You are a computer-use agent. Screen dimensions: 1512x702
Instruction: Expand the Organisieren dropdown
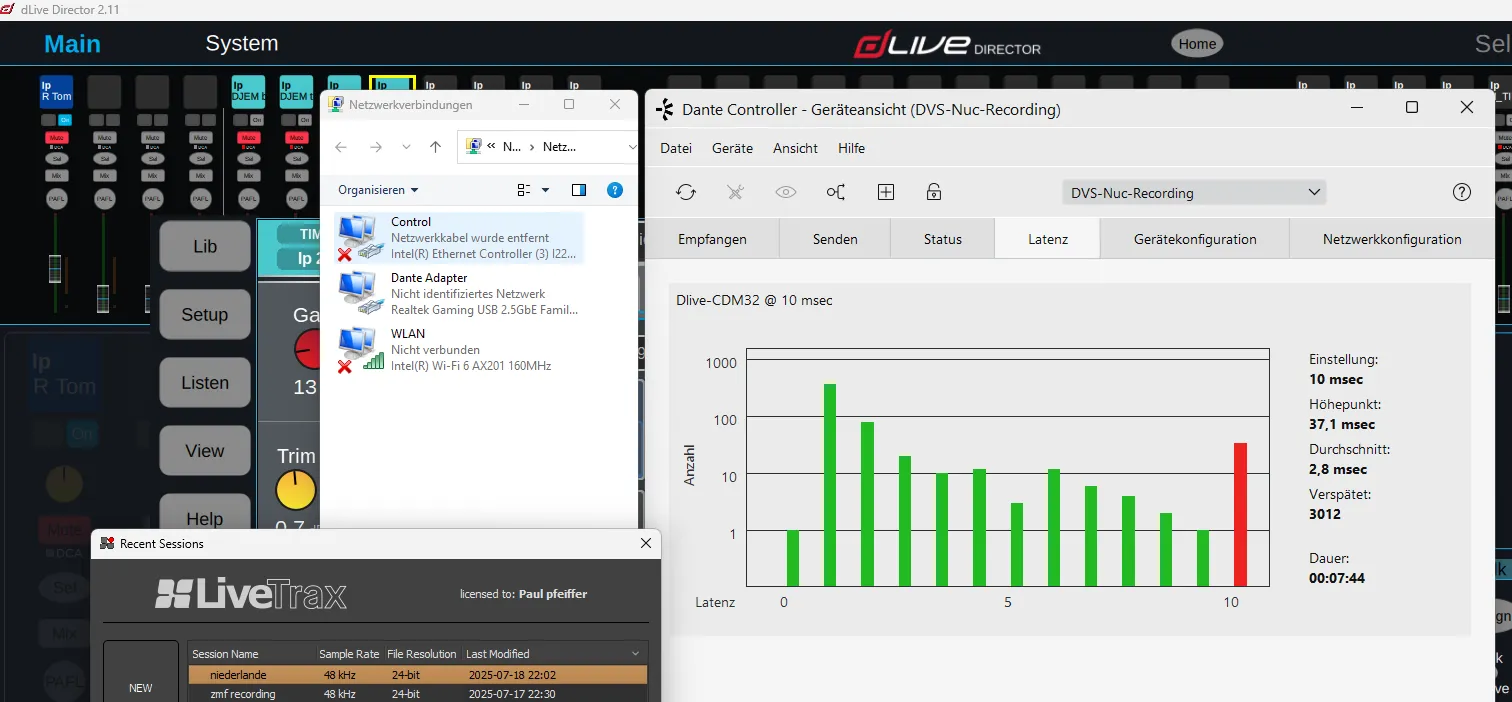(378, 190)
